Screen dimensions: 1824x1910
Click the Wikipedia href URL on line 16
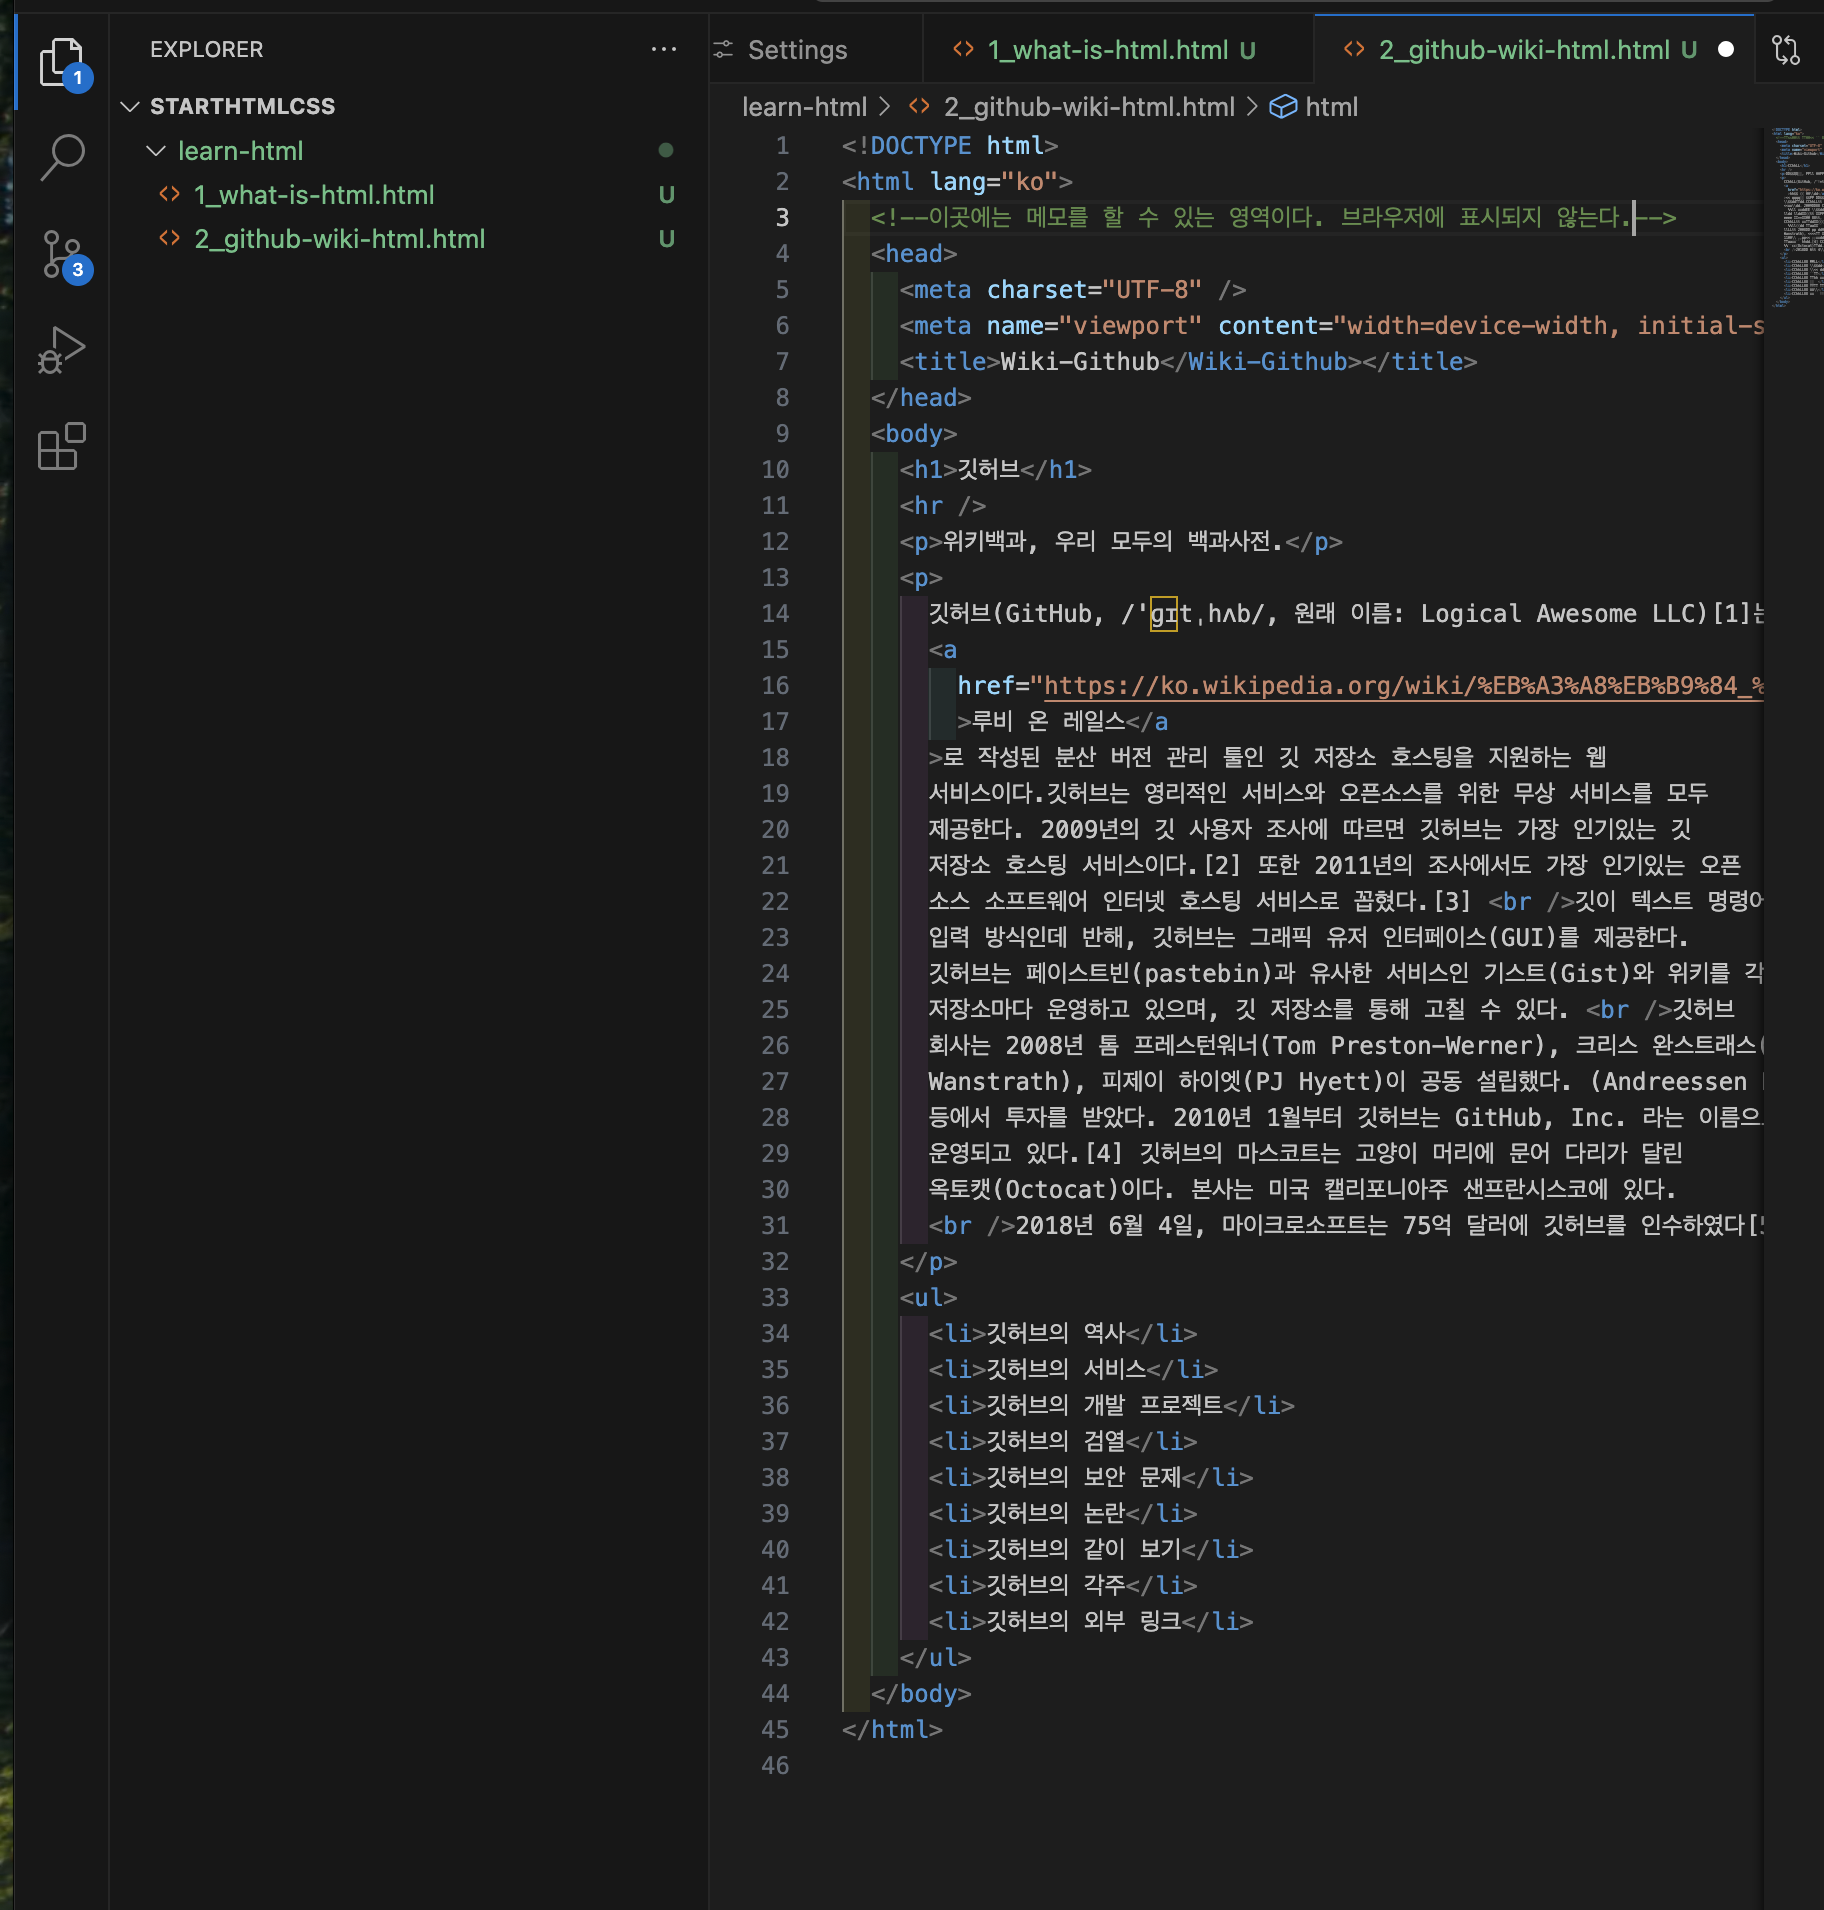pos(1404,685)
